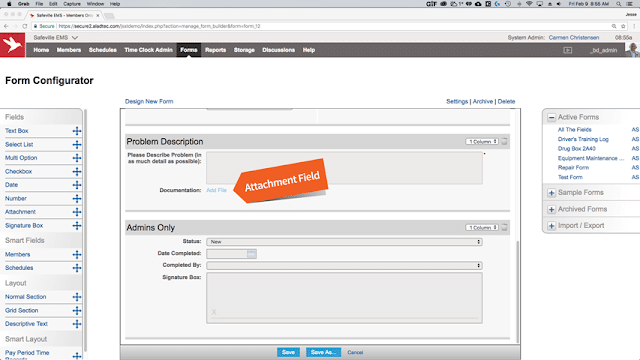Expand the Sample Forms panel
Screen dimensions: 640x360
[x=551, y=193]
